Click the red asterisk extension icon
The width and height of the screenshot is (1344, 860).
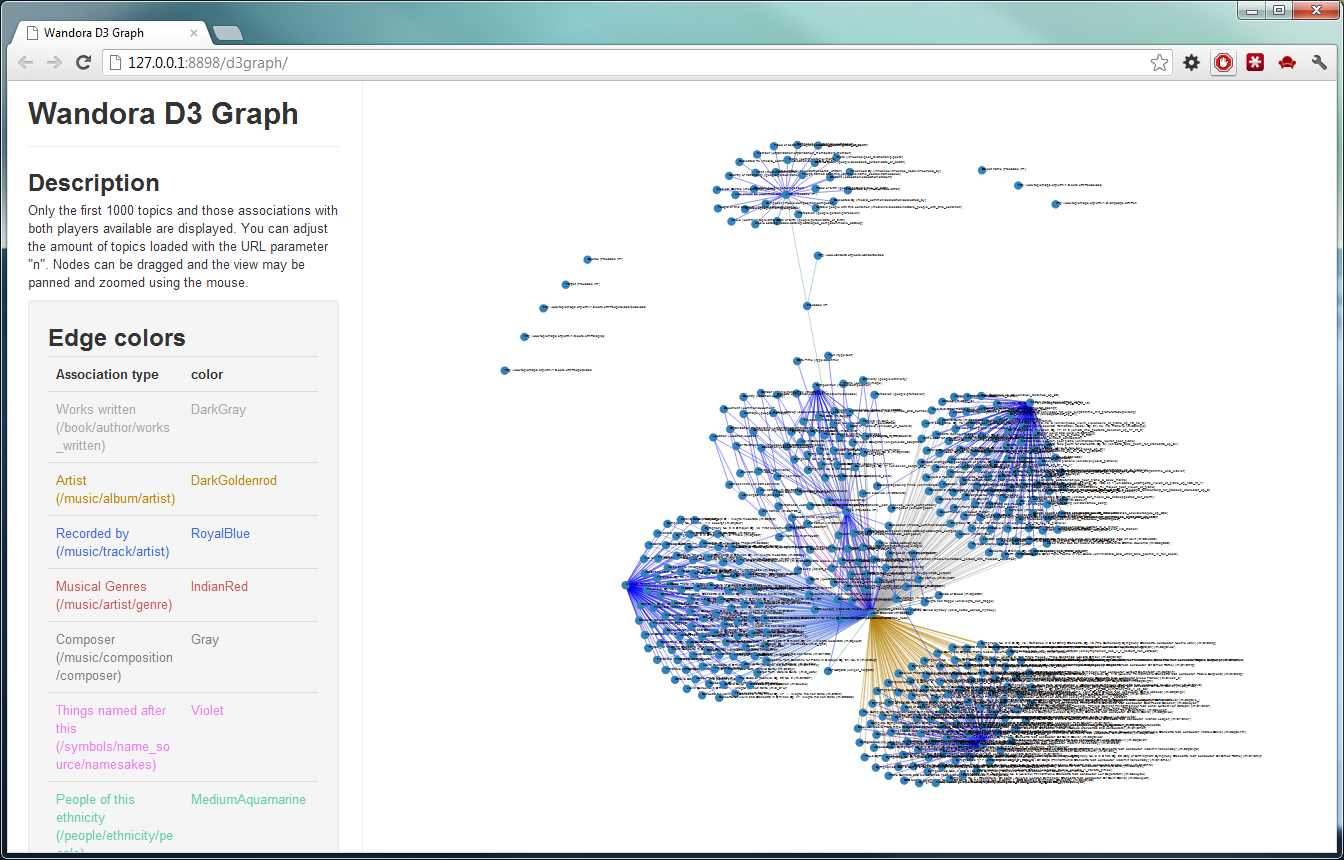(1255, 63)
